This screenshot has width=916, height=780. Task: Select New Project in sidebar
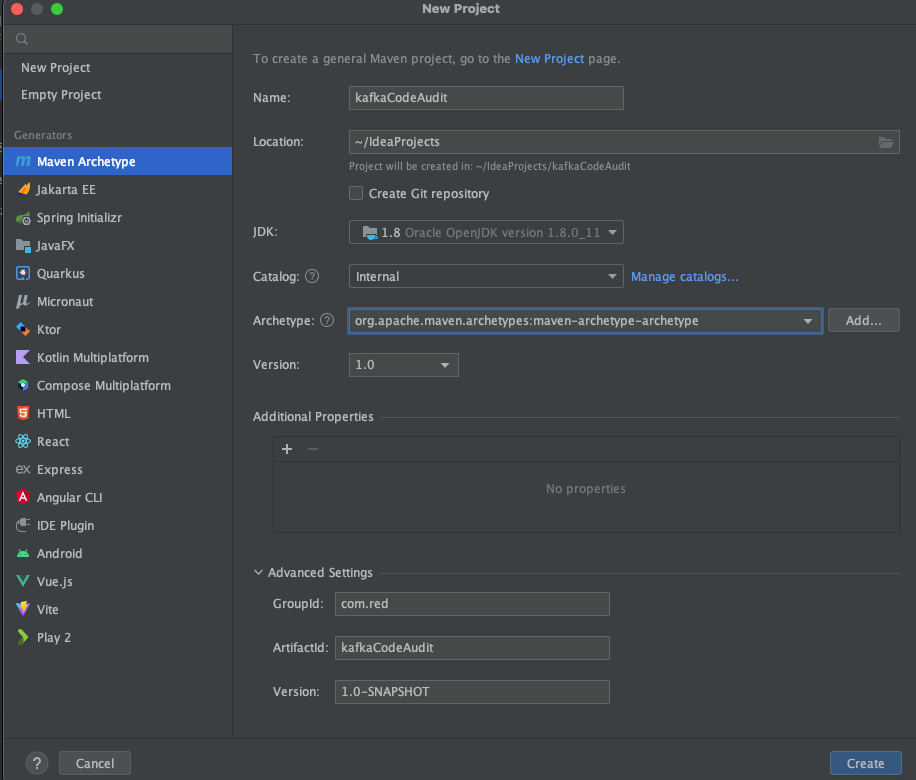pyautogui.click(x=55, y=68)
